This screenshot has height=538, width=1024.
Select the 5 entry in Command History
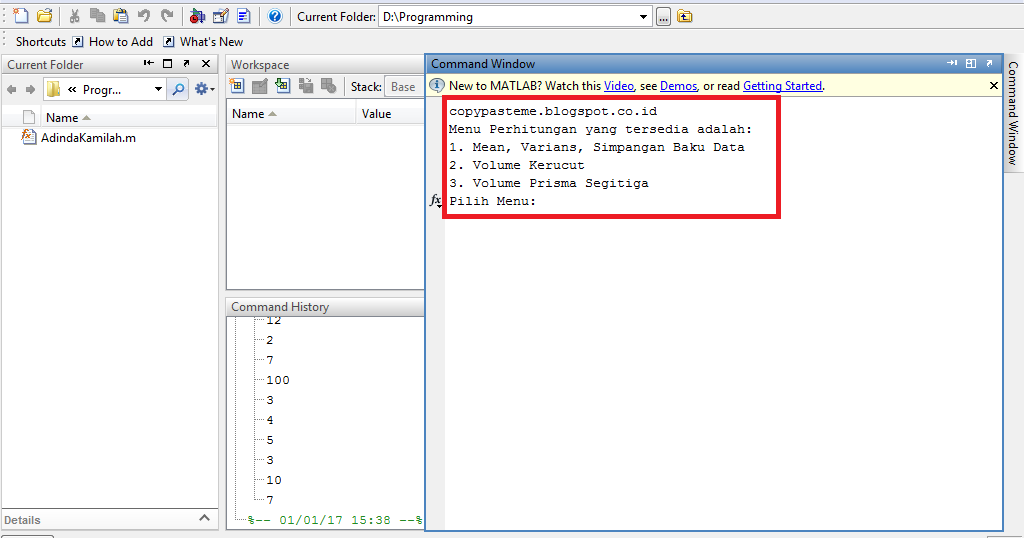tap(270, 440)
